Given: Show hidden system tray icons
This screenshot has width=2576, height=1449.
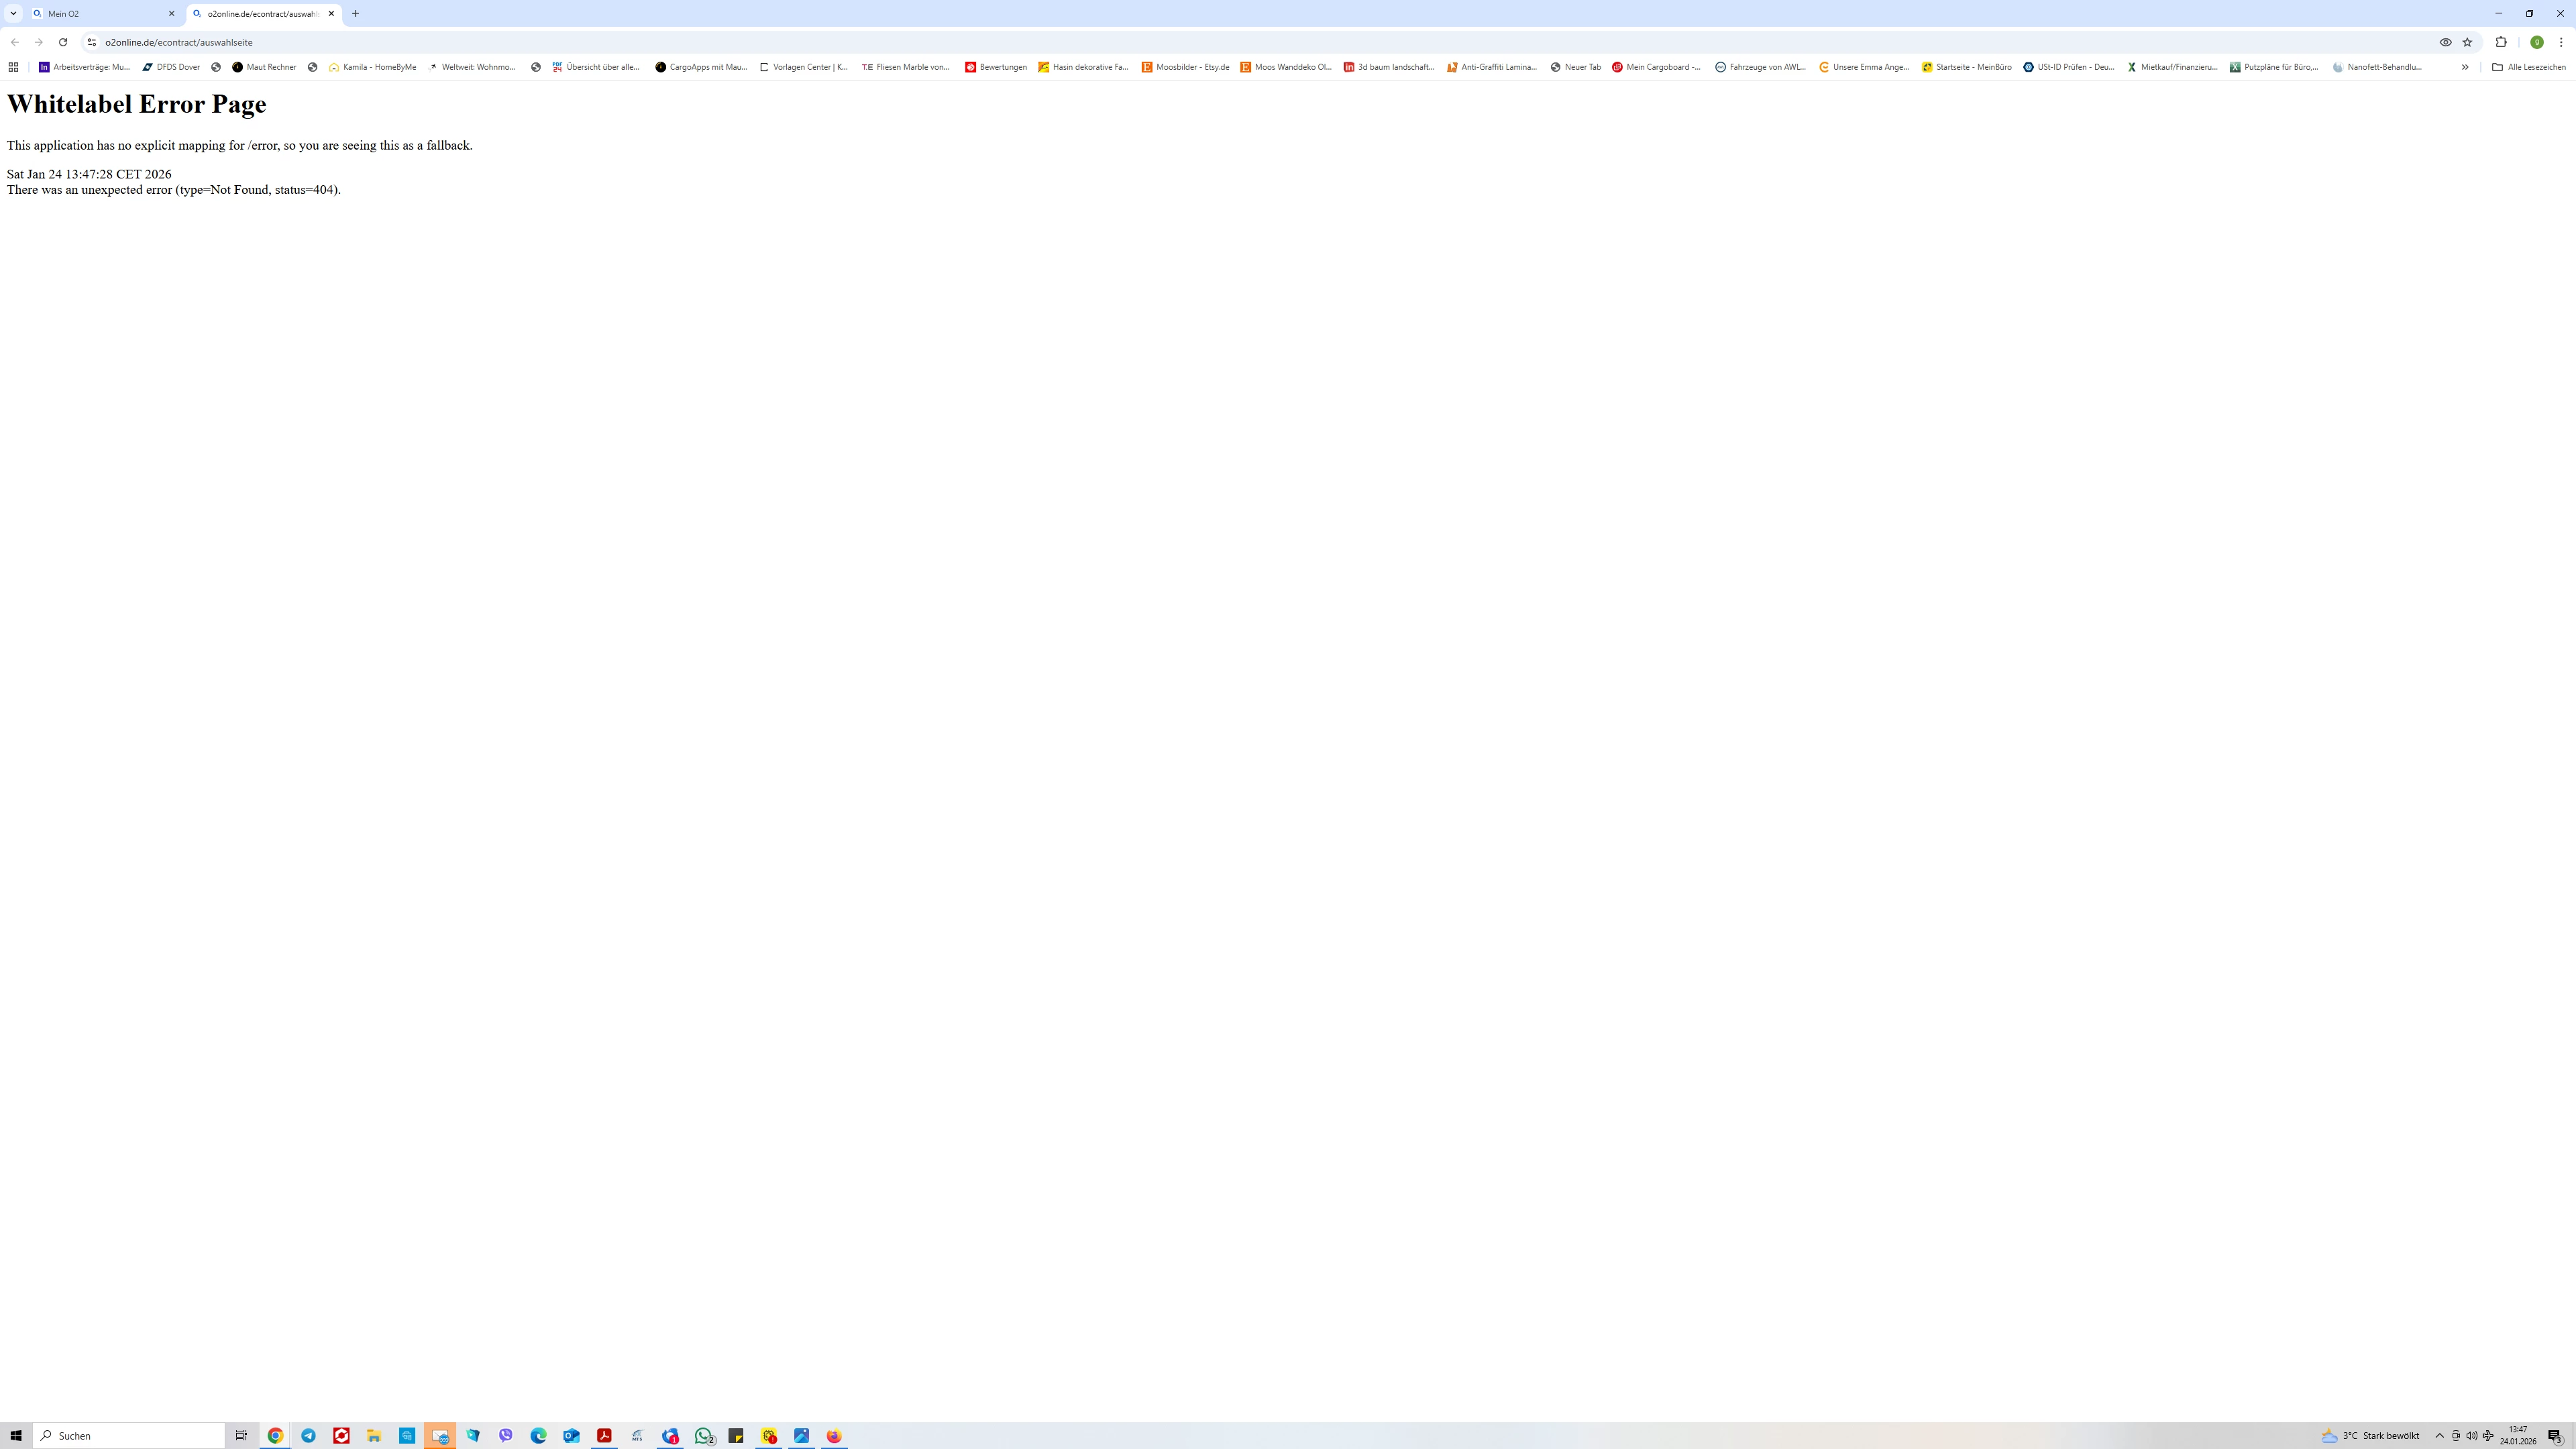Looking at the screenshot, I should tap(2439, 1436).
